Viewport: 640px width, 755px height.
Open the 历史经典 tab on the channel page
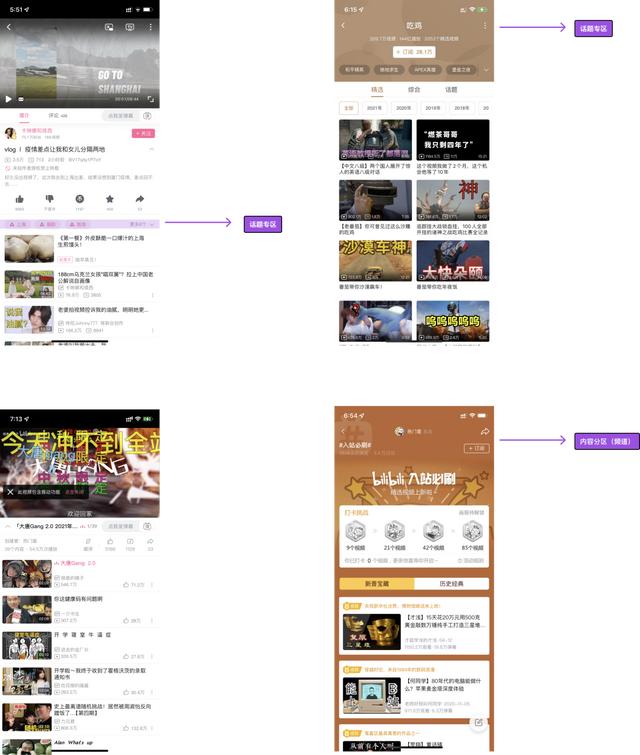coord(451,583)
